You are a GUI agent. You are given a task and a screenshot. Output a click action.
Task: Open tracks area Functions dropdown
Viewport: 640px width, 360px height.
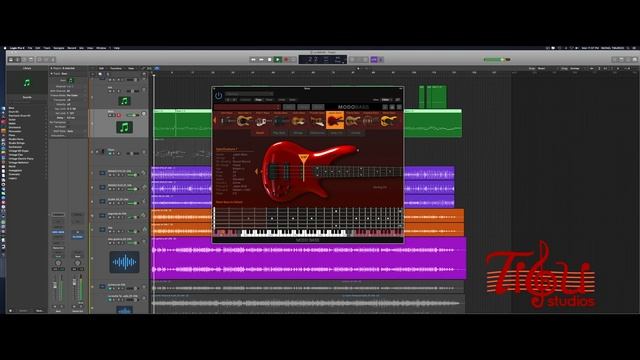[x=117, y=68]
